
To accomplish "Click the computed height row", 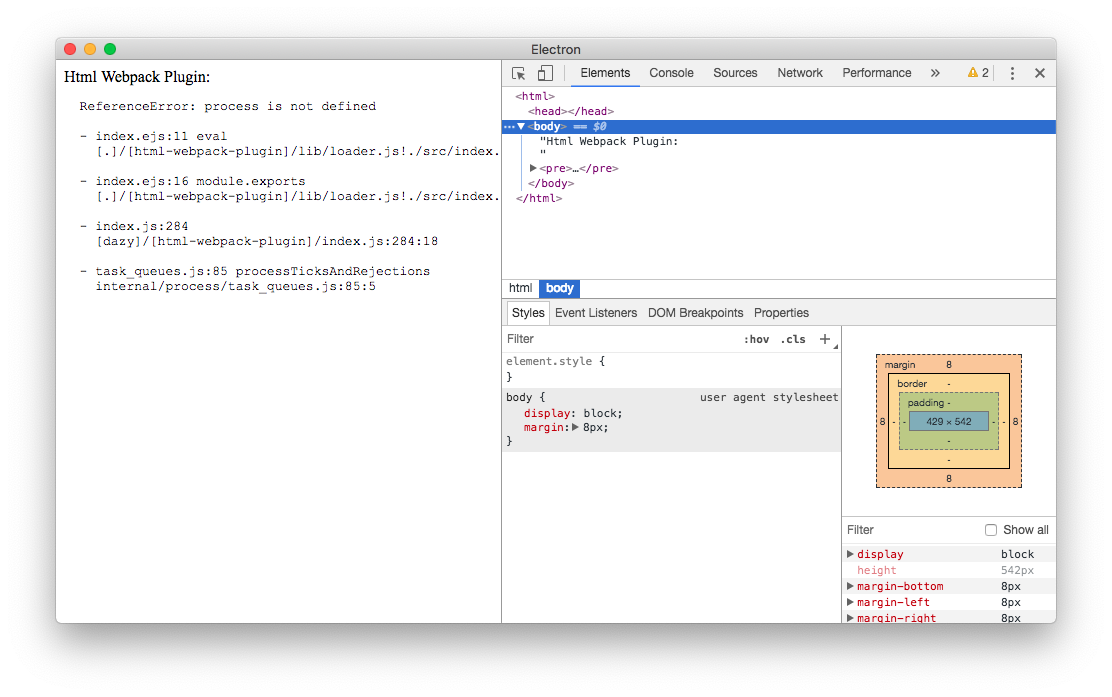I will [949, 570].
